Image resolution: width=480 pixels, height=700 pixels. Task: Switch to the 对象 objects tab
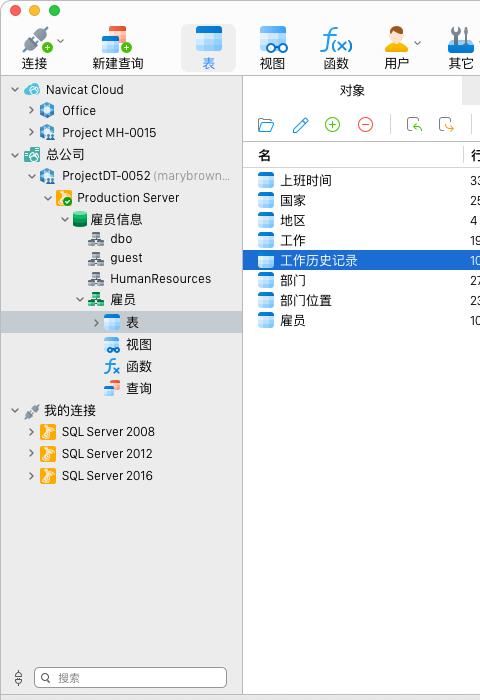[x=352, y=91]
